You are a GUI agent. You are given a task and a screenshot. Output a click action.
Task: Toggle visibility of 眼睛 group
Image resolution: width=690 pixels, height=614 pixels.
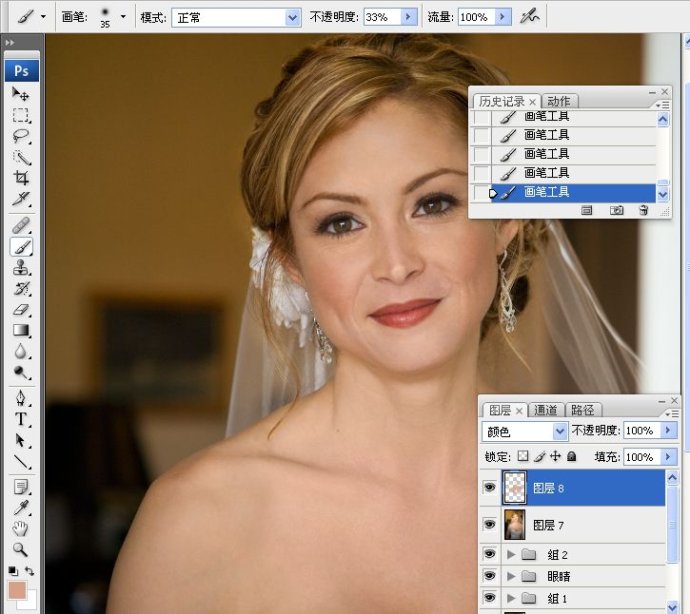pos(489,576)
